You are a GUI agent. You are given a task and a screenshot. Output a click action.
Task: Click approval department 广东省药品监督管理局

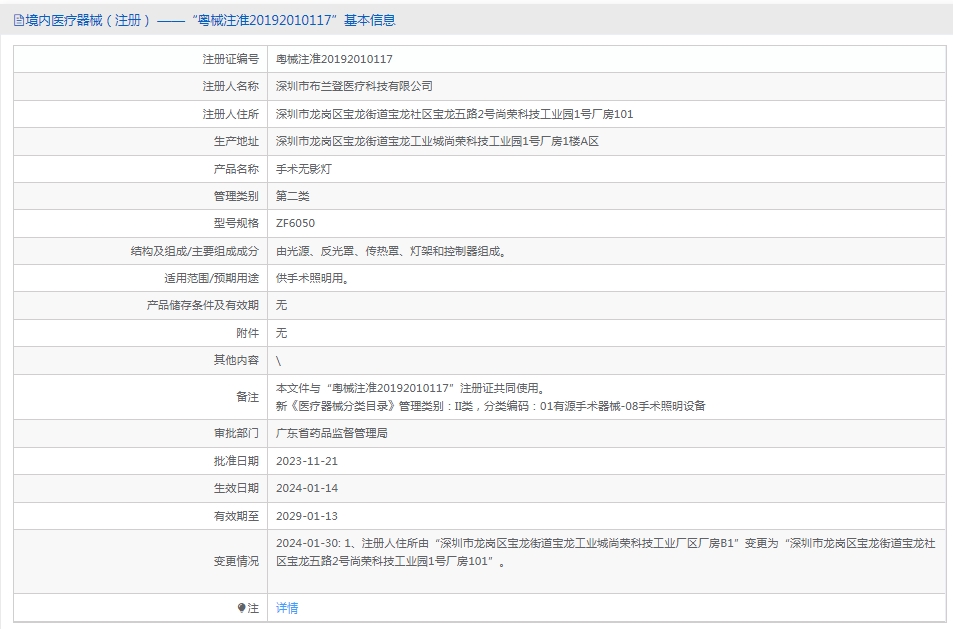pos(332,433)
